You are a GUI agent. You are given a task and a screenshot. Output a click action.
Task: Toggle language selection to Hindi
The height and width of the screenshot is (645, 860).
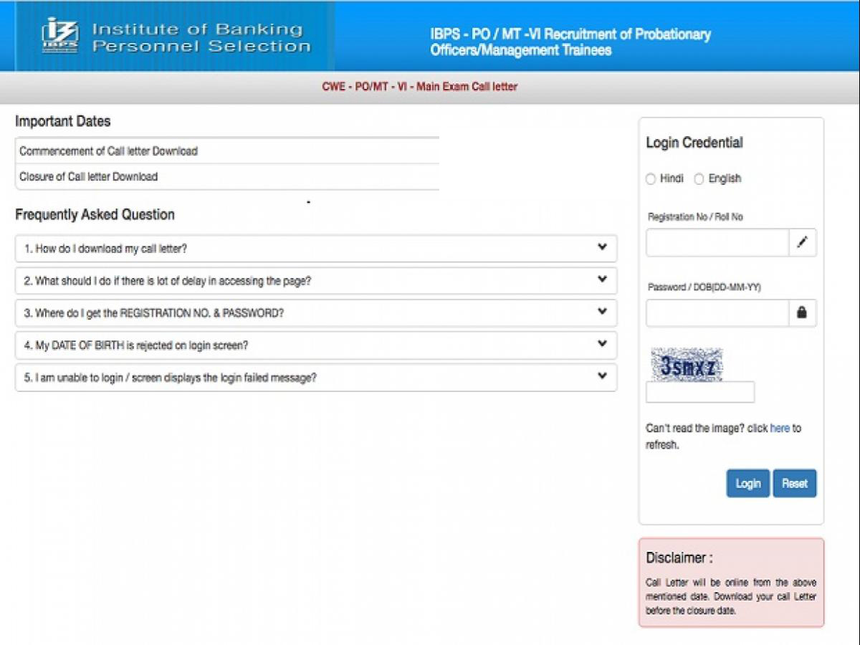650,178
